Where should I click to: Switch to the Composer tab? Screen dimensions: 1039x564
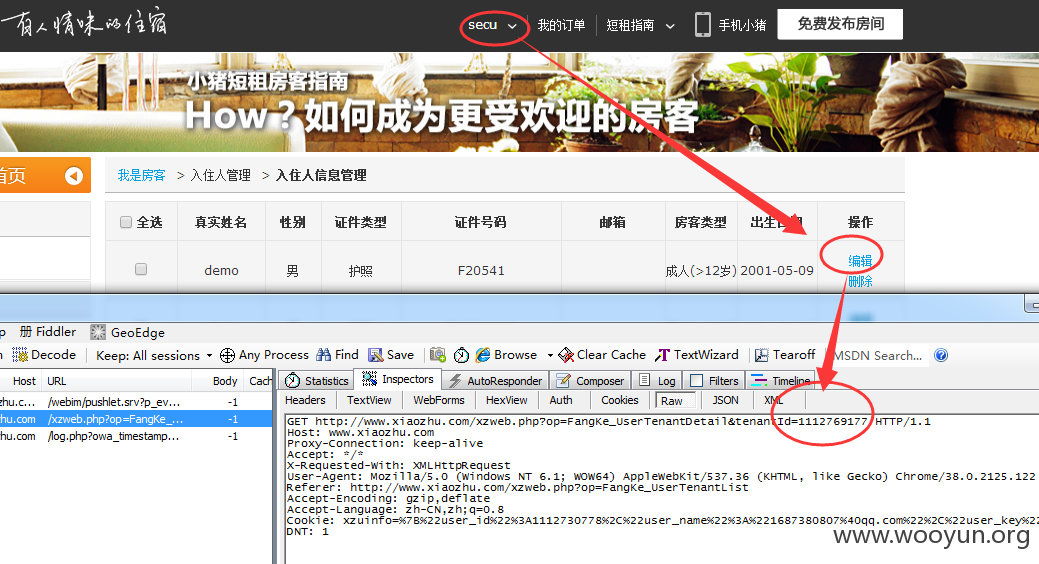click(x=590, y=380)
